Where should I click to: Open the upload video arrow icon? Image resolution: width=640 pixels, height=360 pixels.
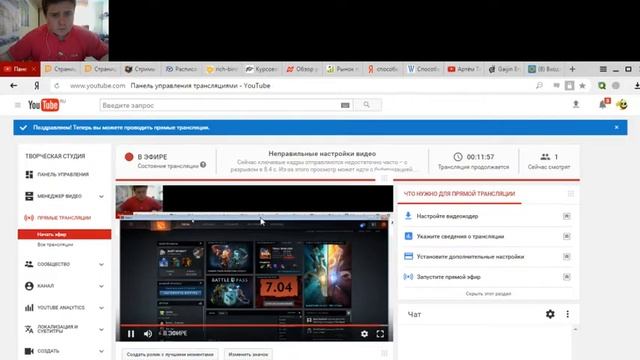click(576, 104)
